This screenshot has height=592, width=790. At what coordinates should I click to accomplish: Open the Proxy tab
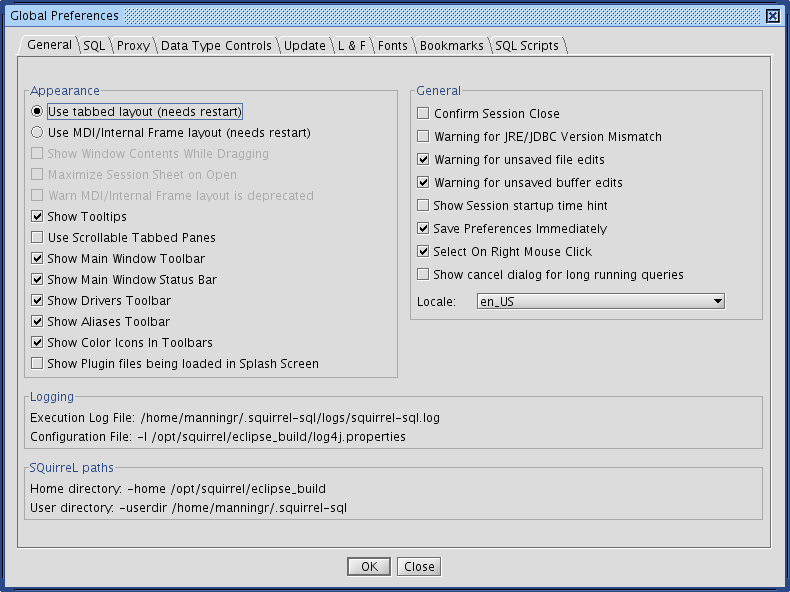pos(133,46)
